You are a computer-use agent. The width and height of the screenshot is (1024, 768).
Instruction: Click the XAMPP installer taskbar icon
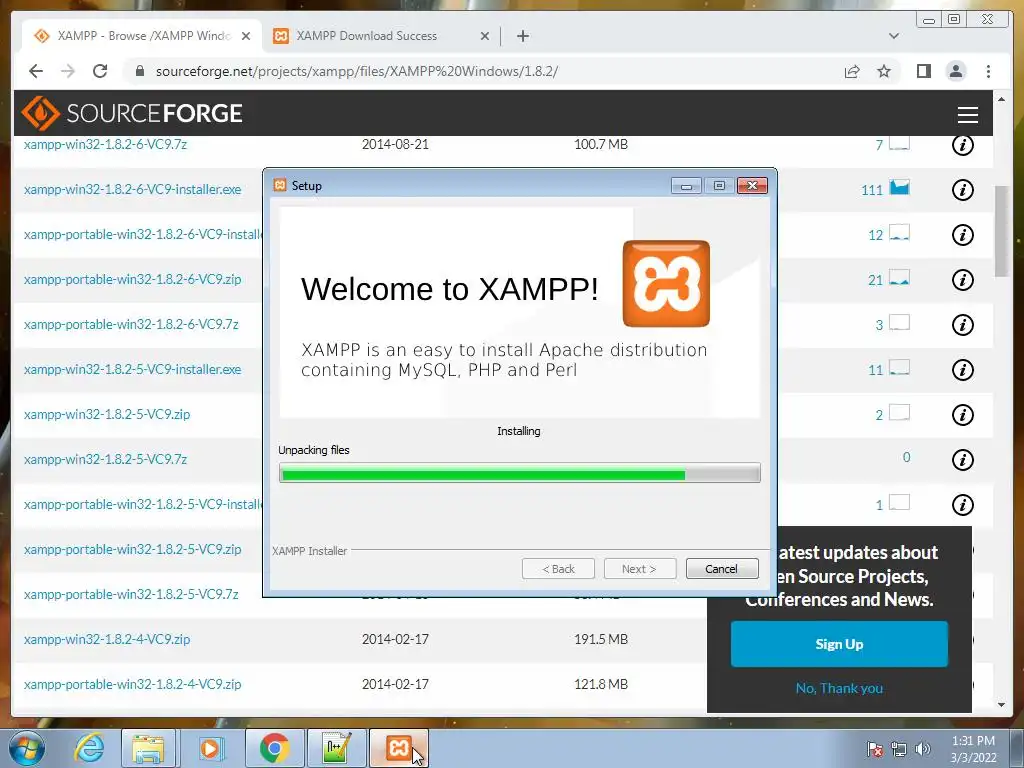pos(399,748)
